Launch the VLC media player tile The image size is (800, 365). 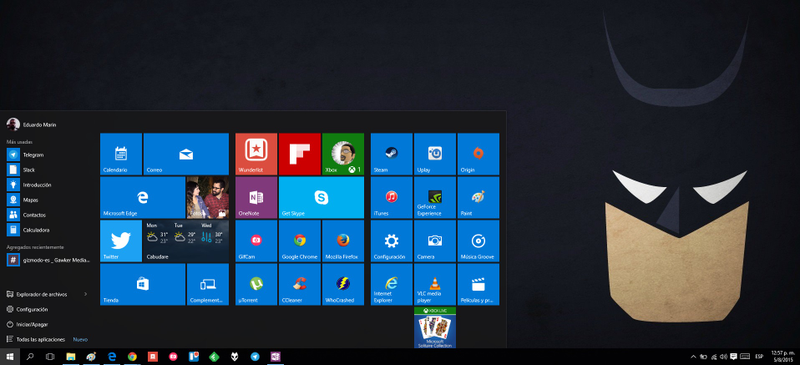coord(435,284)
